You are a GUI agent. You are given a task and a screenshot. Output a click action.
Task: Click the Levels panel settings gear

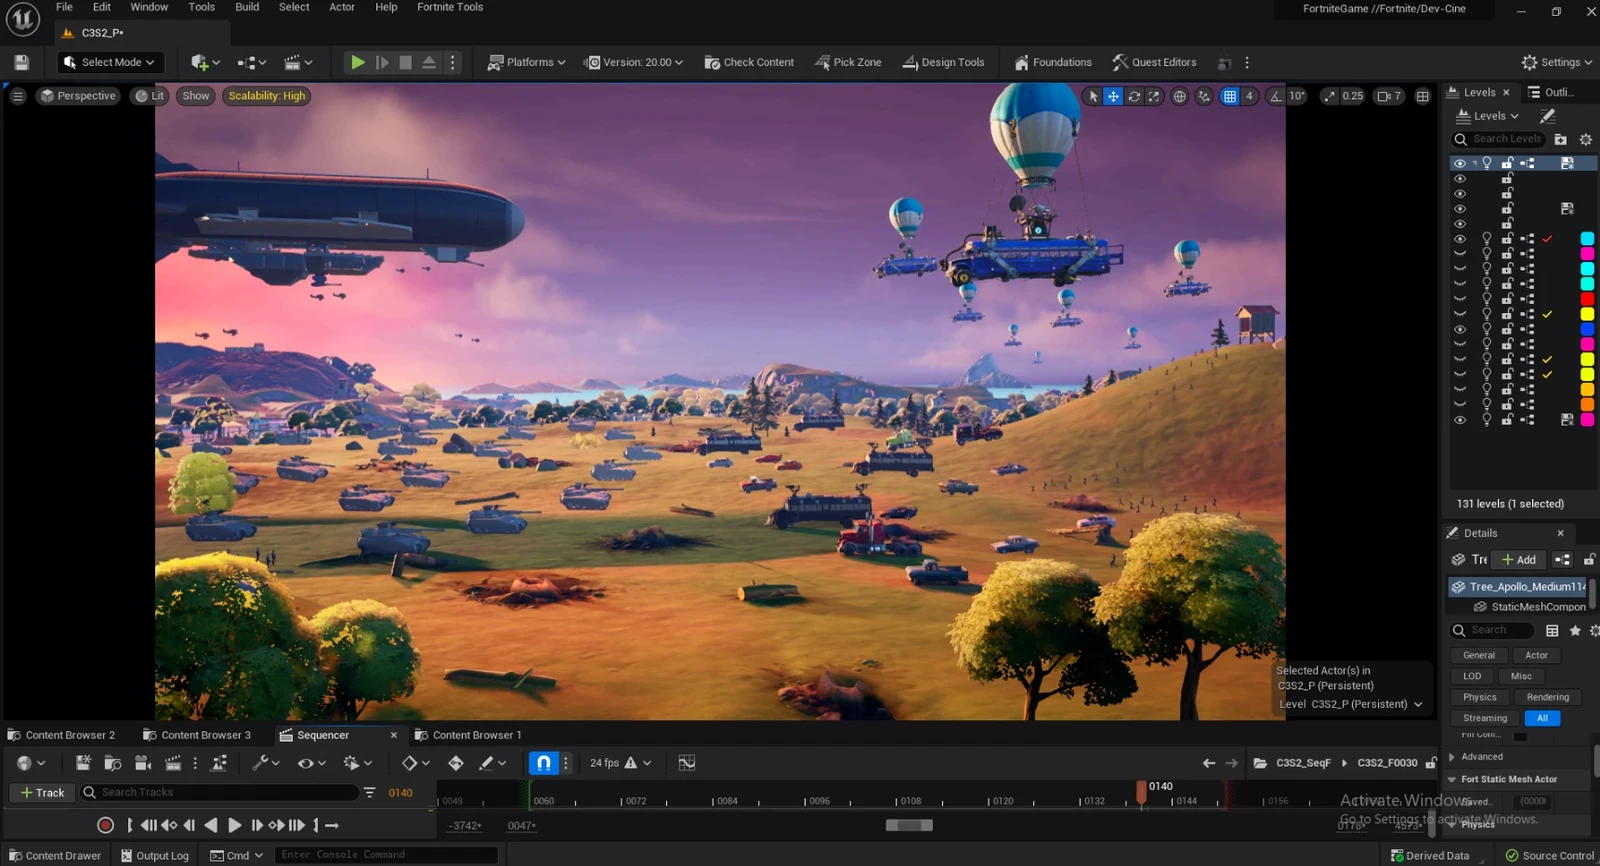pos(1585,139)
